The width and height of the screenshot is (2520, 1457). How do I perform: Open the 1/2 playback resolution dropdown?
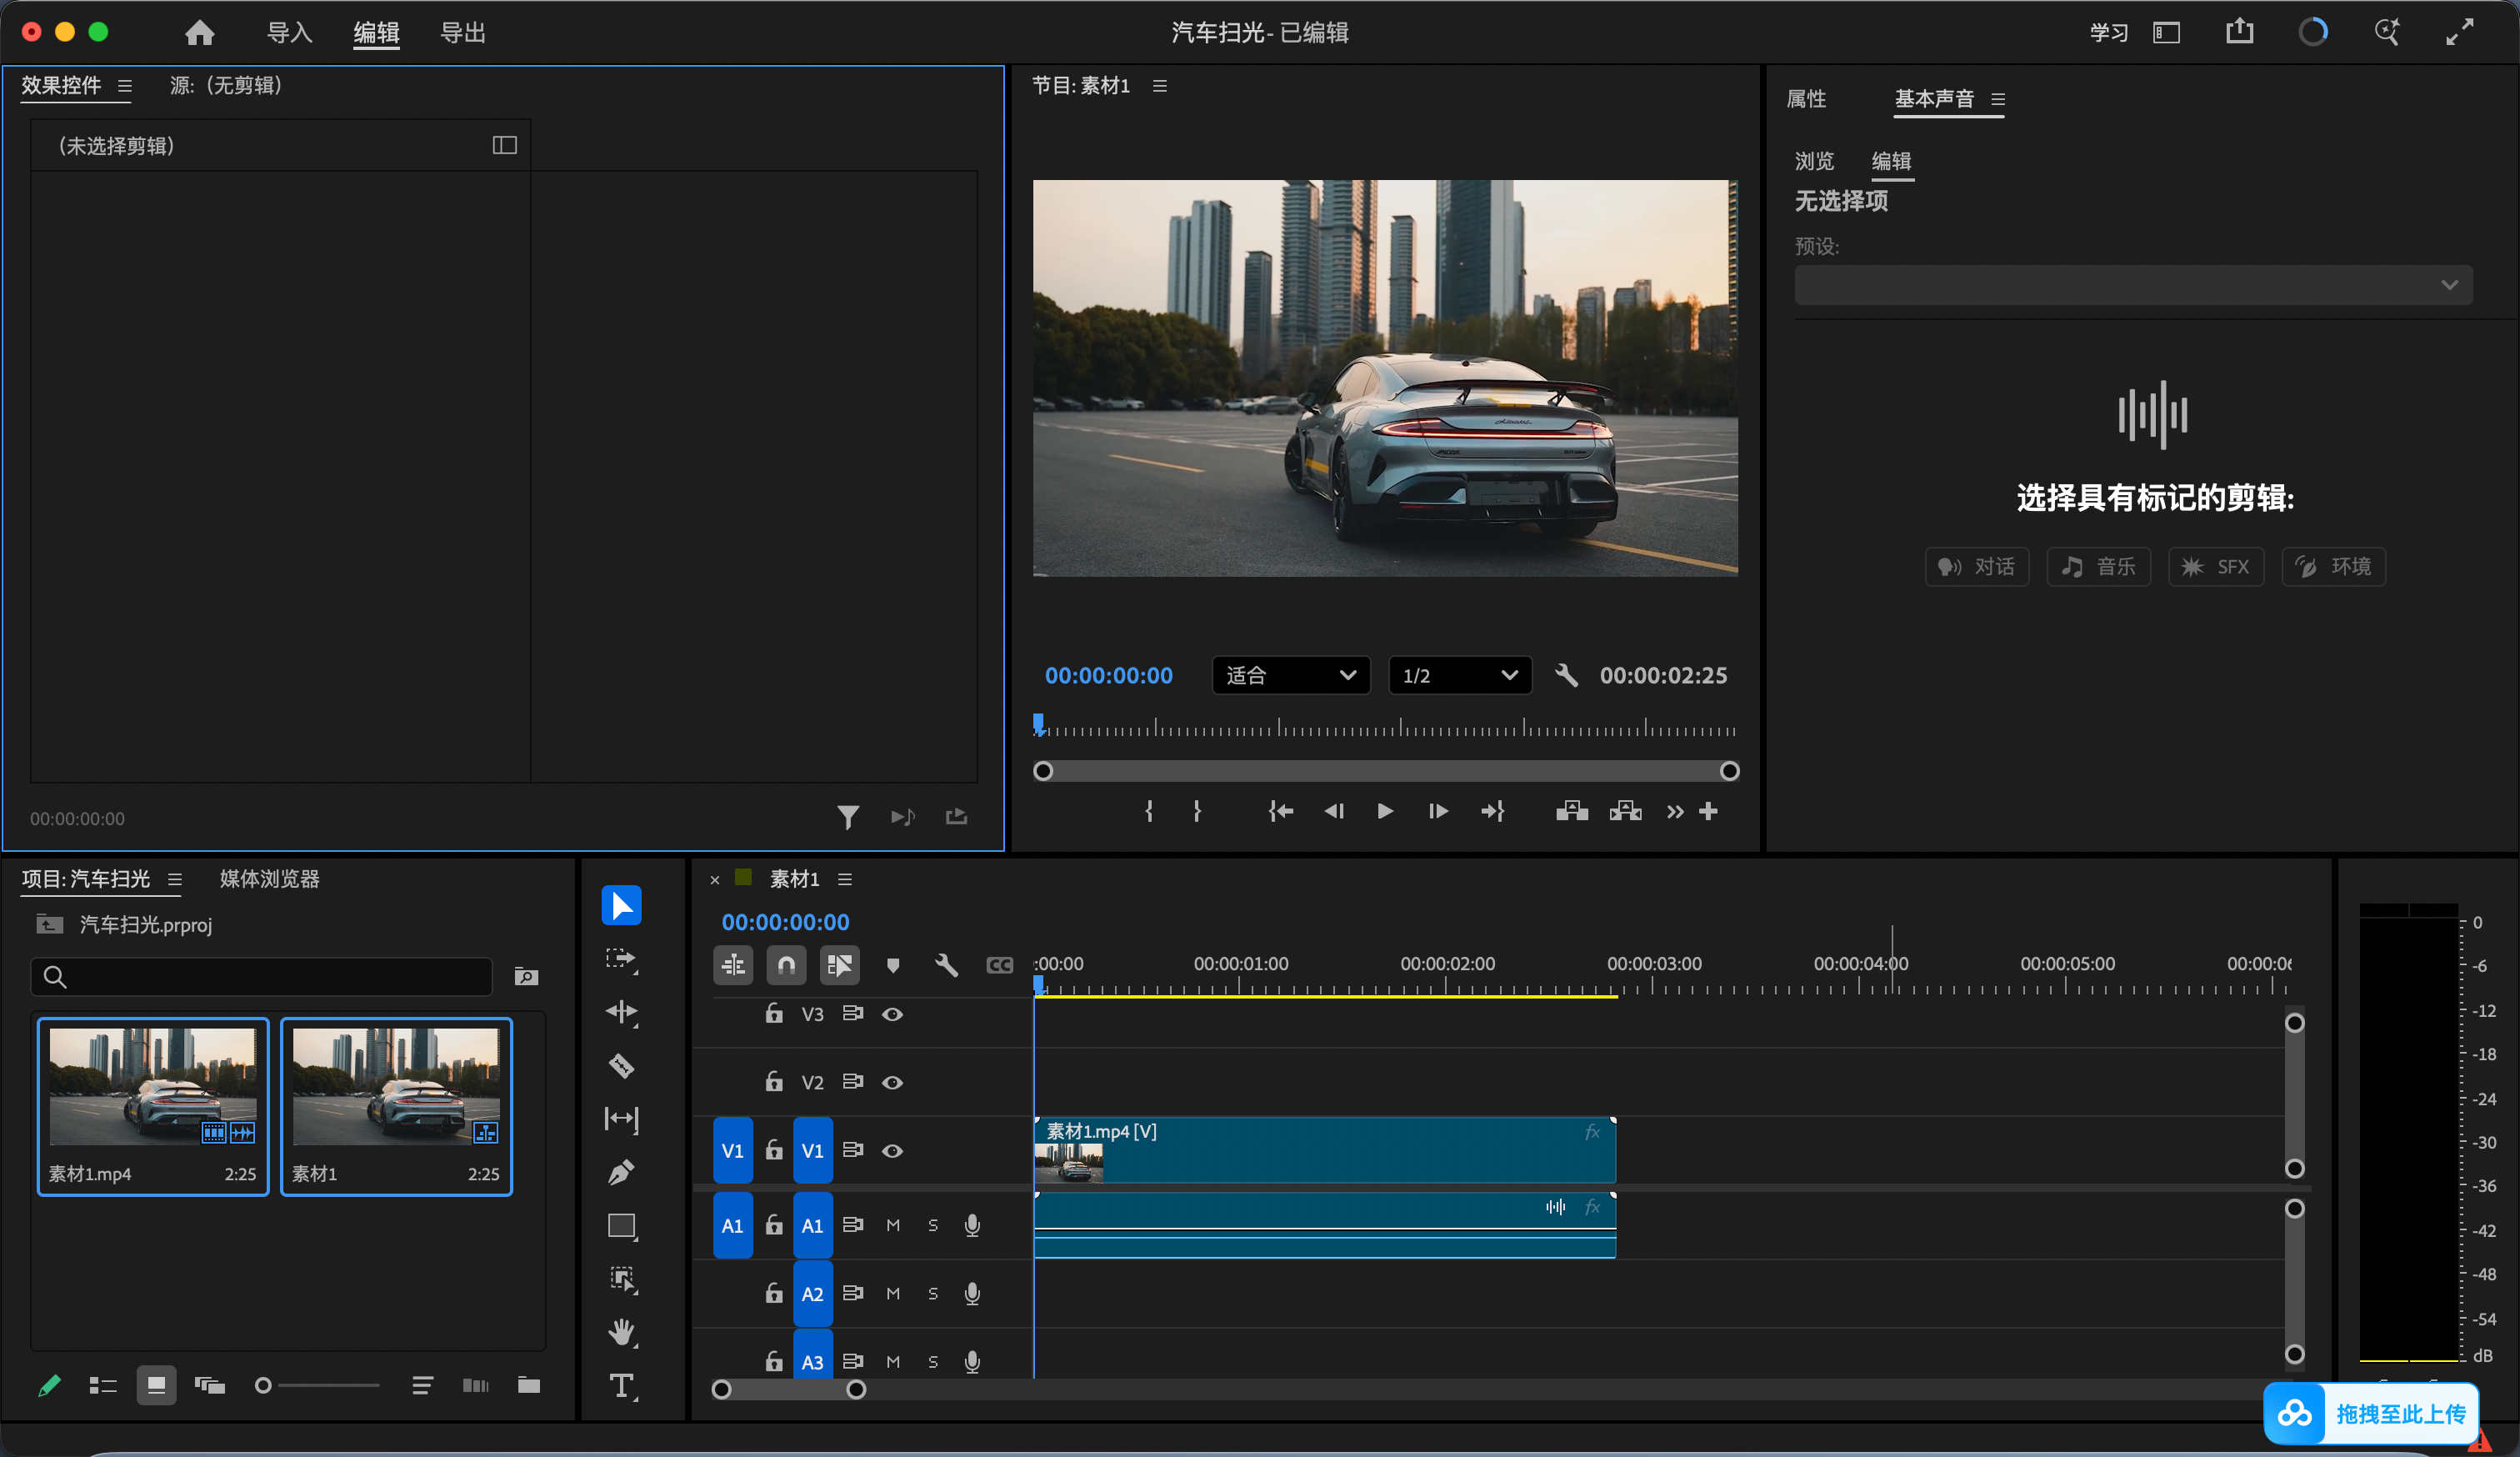pos(1459,675)
